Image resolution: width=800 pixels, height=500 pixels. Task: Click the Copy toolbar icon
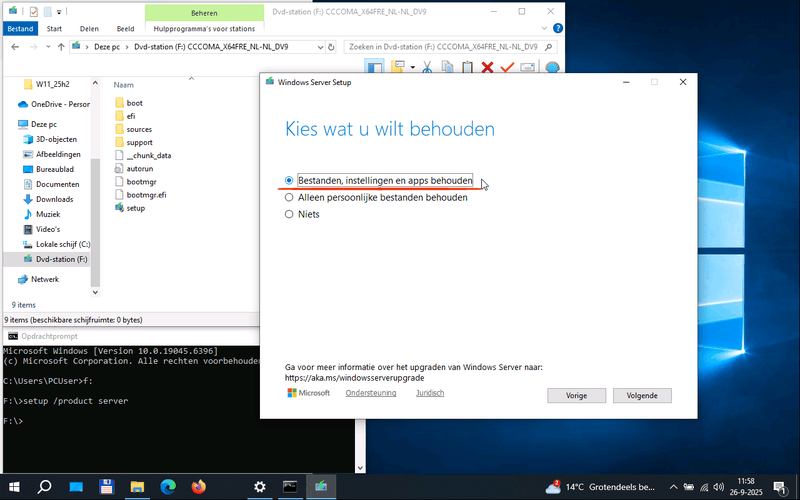point(447,67)
